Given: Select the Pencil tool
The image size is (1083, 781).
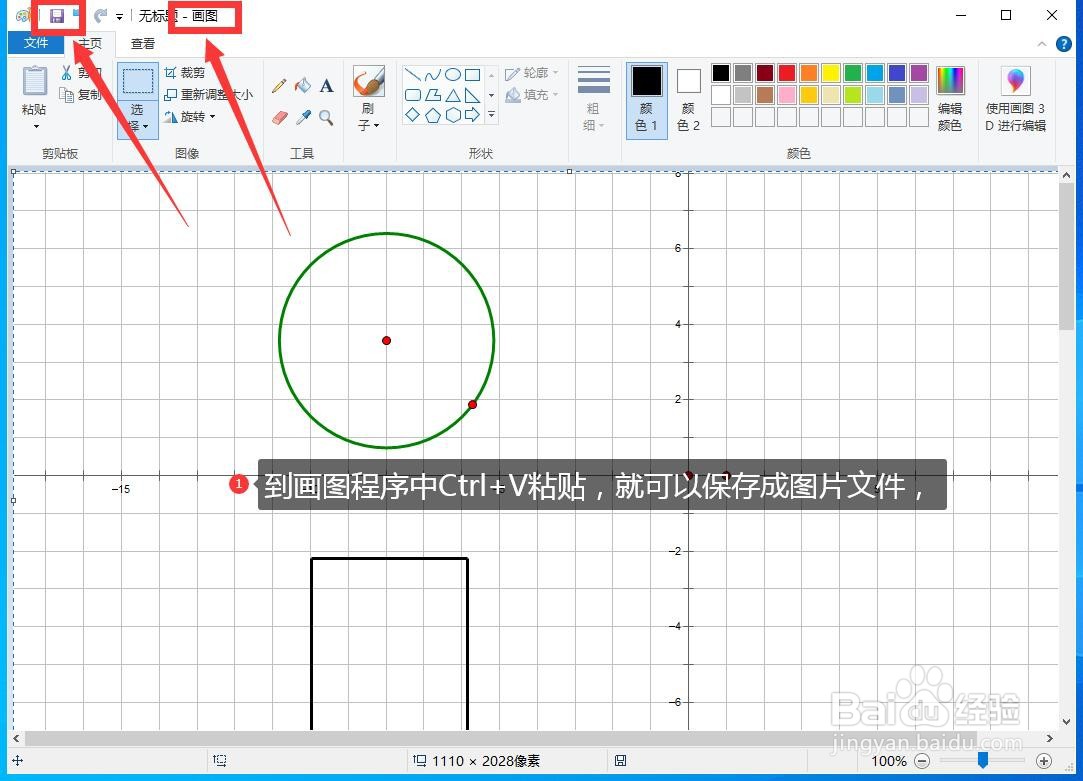Looking at the screenshot, I should pyautogui.click(x=281, y=86).
